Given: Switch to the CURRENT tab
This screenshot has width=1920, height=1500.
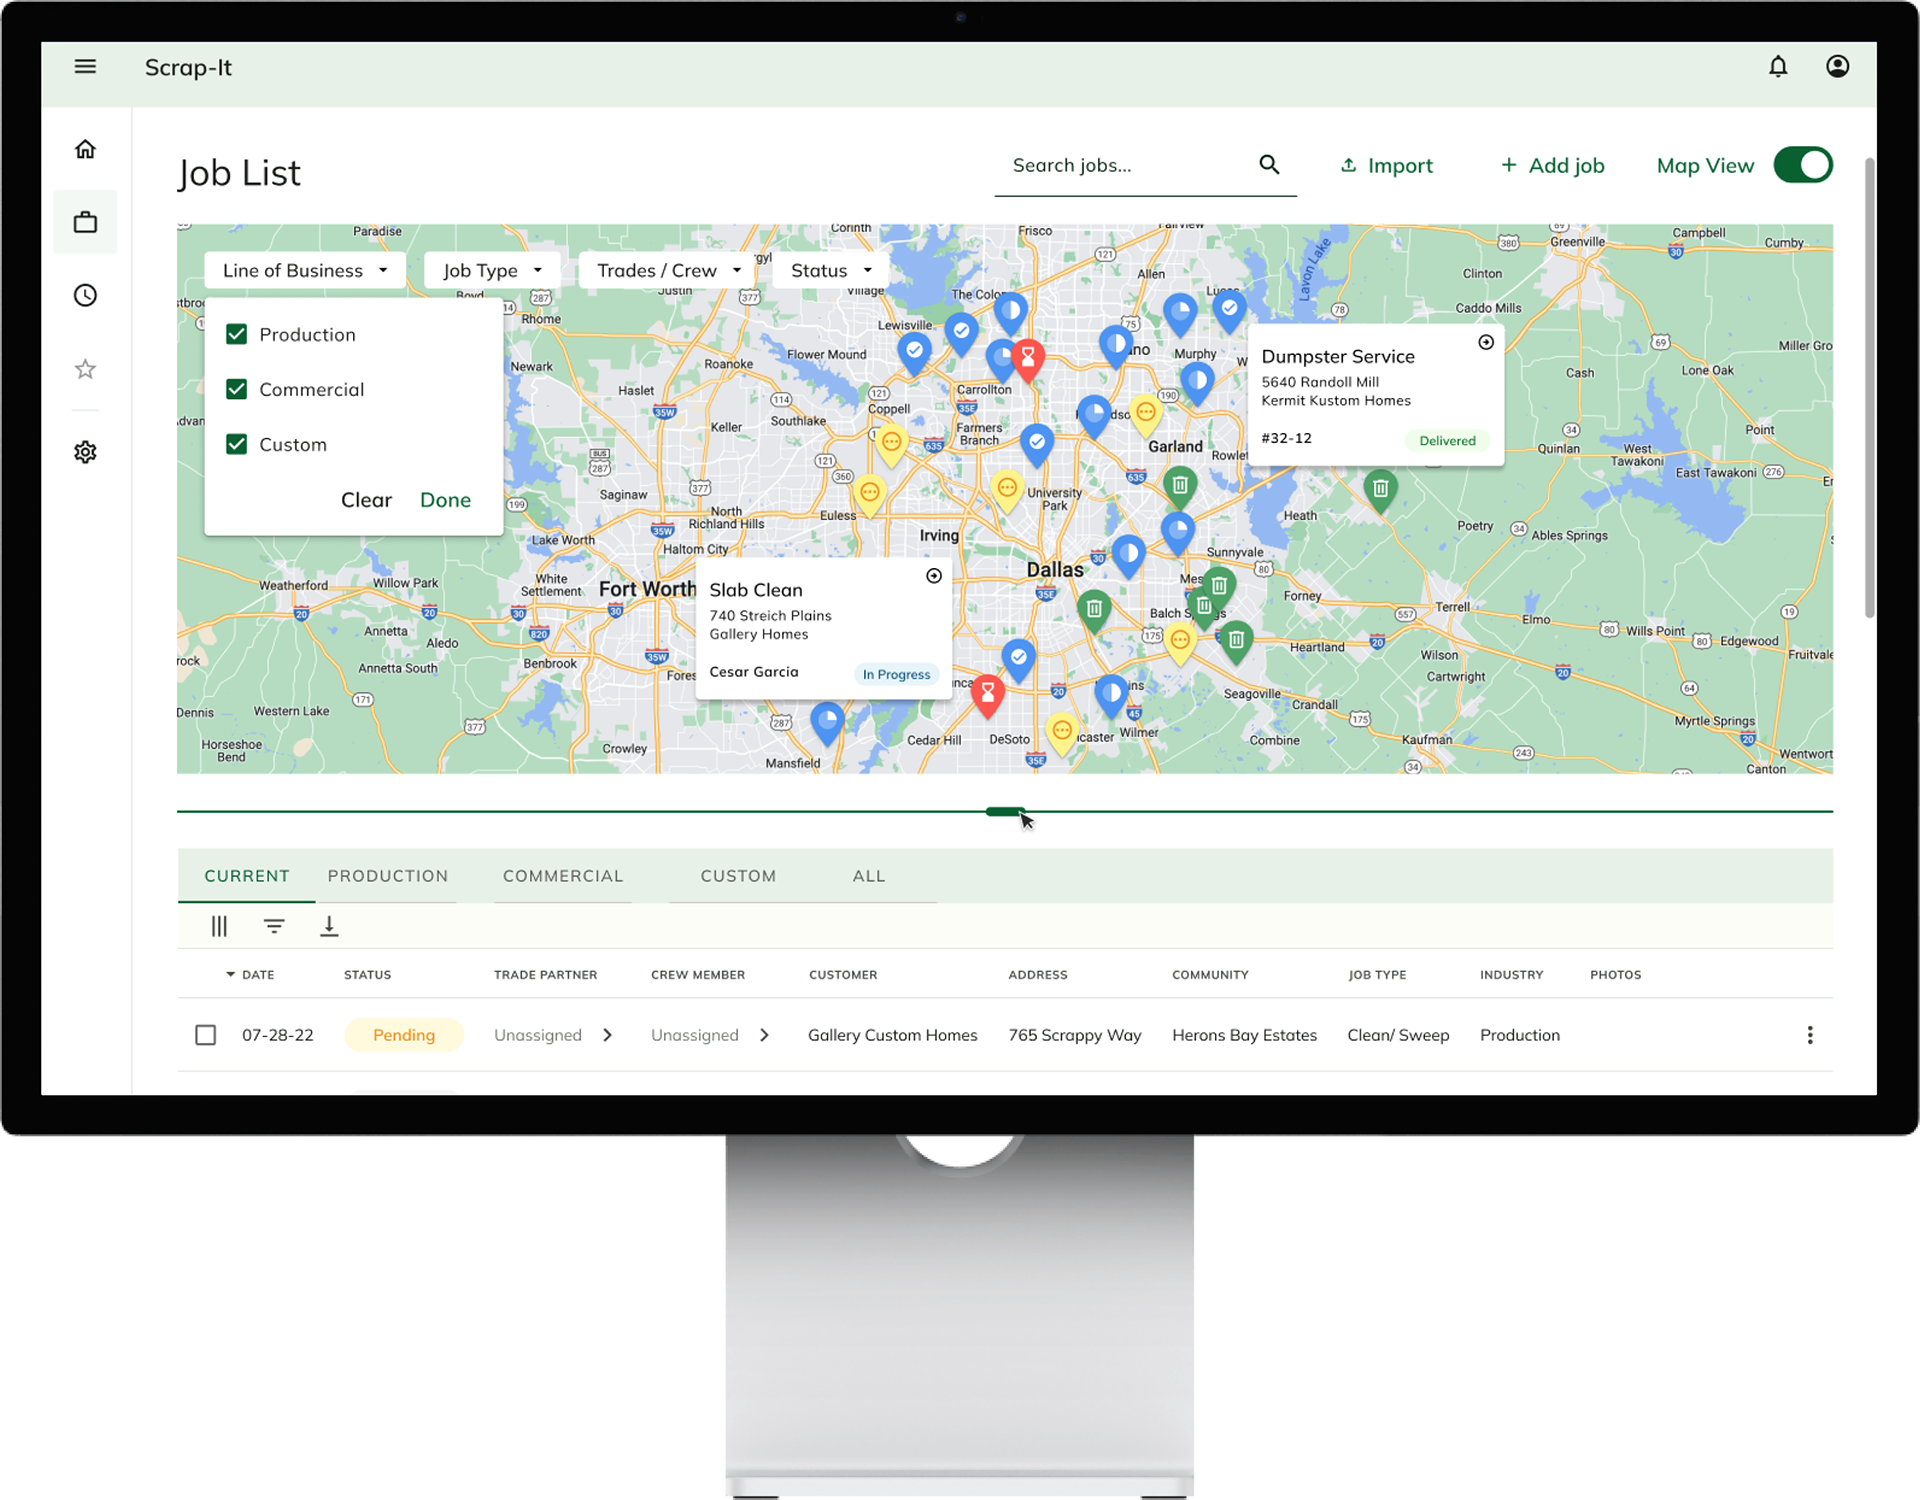Looking at the screenshot, I should [247, 876].
